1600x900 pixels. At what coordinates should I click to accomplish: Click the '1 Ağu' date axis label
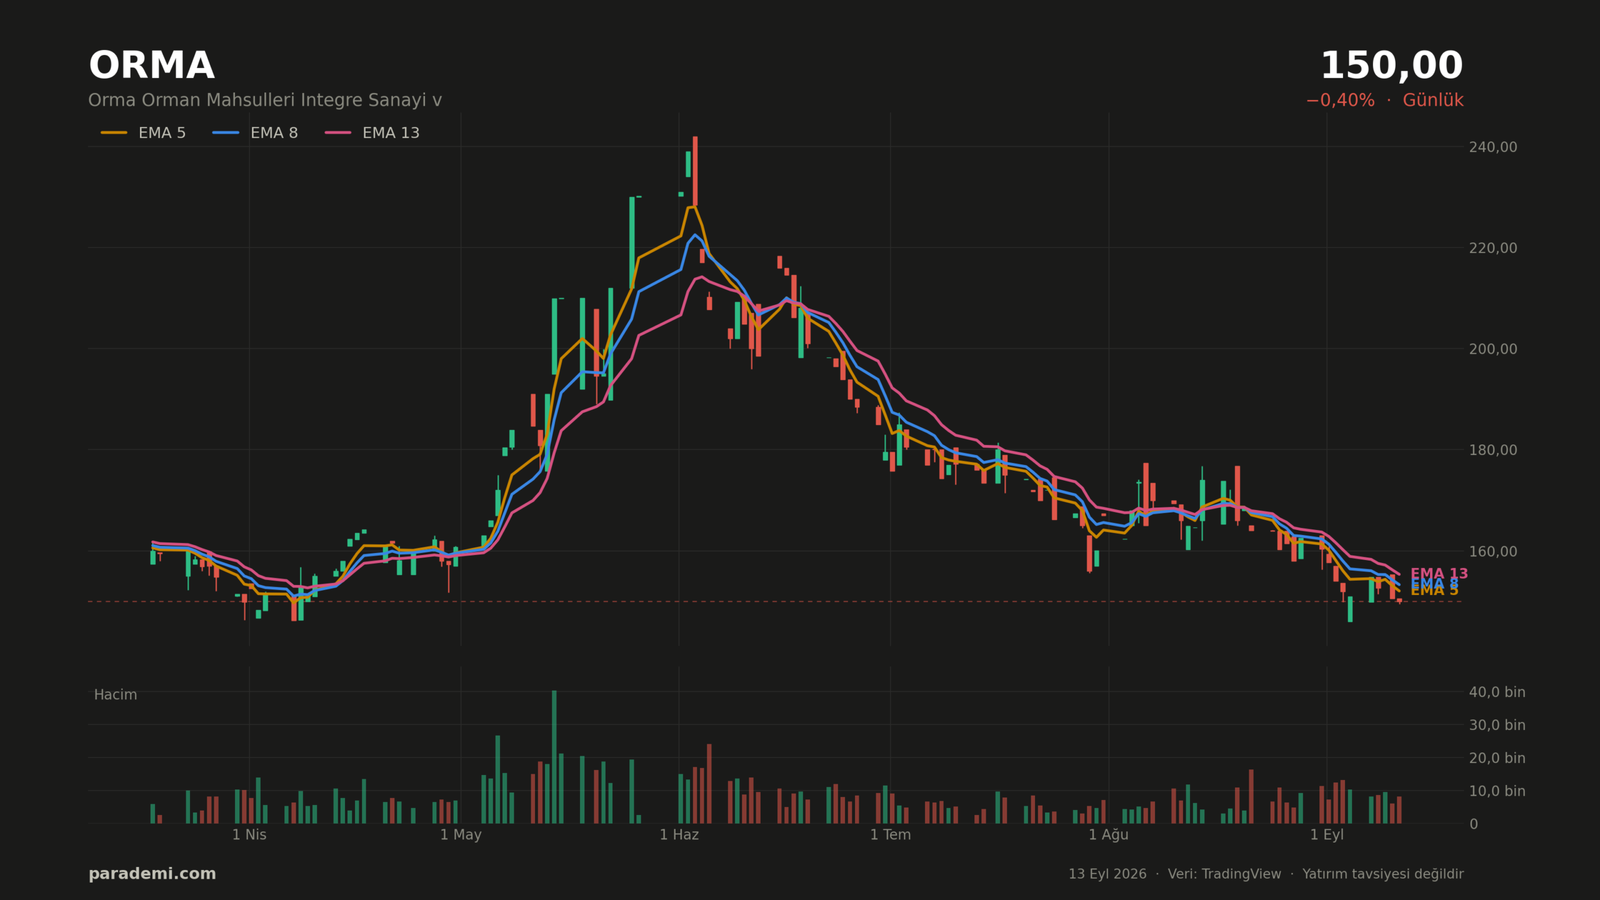tap(1108, 835)
